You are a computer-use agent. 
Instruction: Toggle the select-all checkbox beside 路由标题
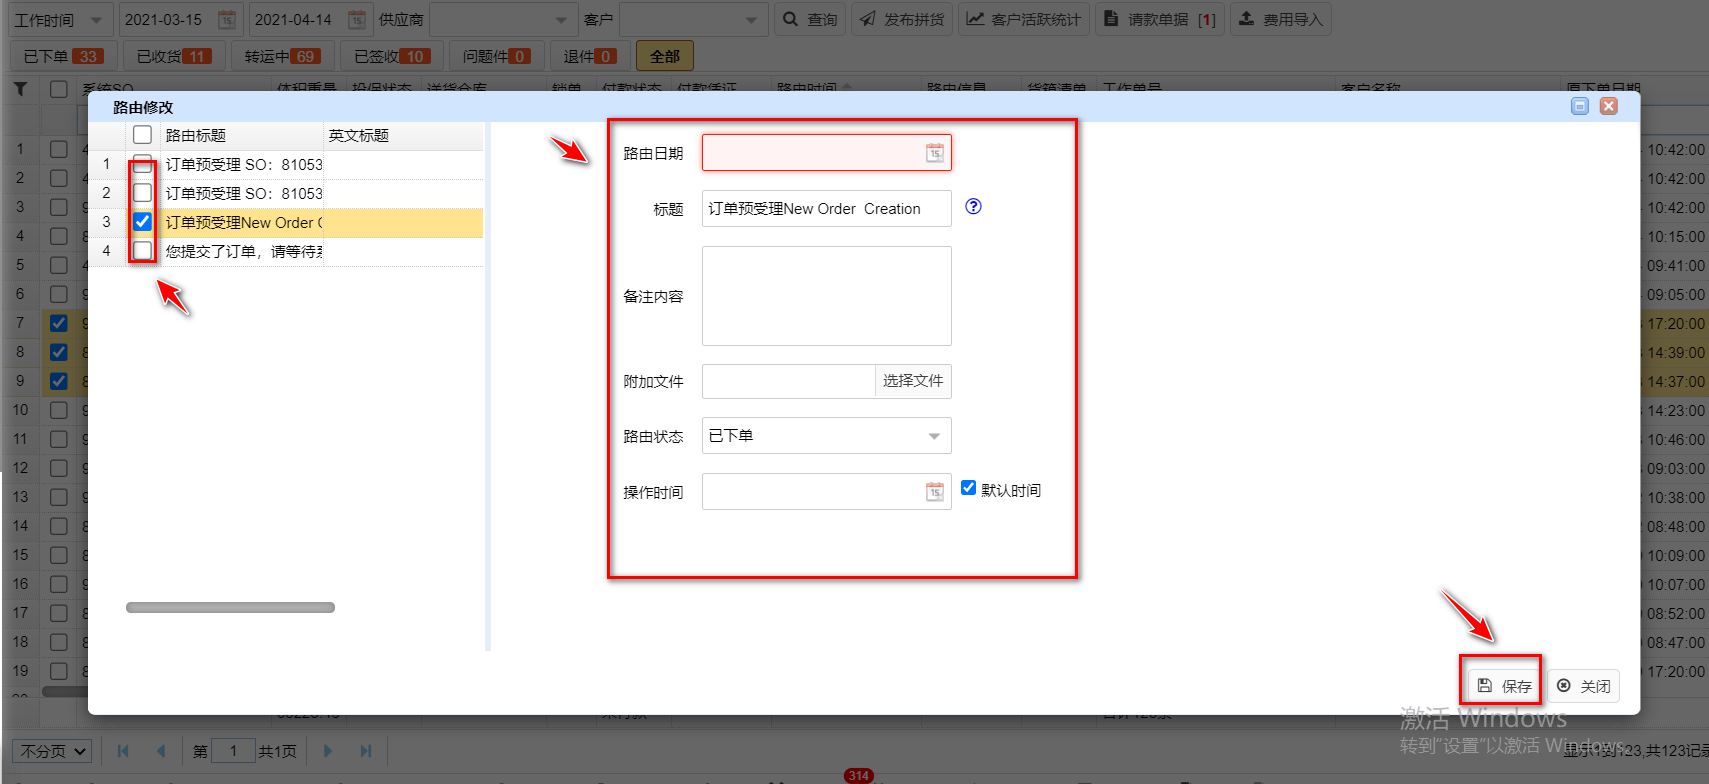tap(143, 135)
